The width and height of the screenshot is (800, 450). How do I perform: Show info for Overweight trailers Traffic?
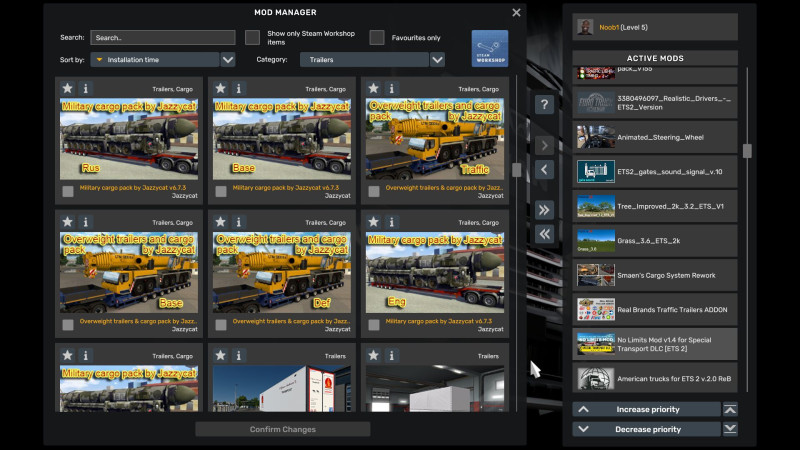[x=392, y=88]
